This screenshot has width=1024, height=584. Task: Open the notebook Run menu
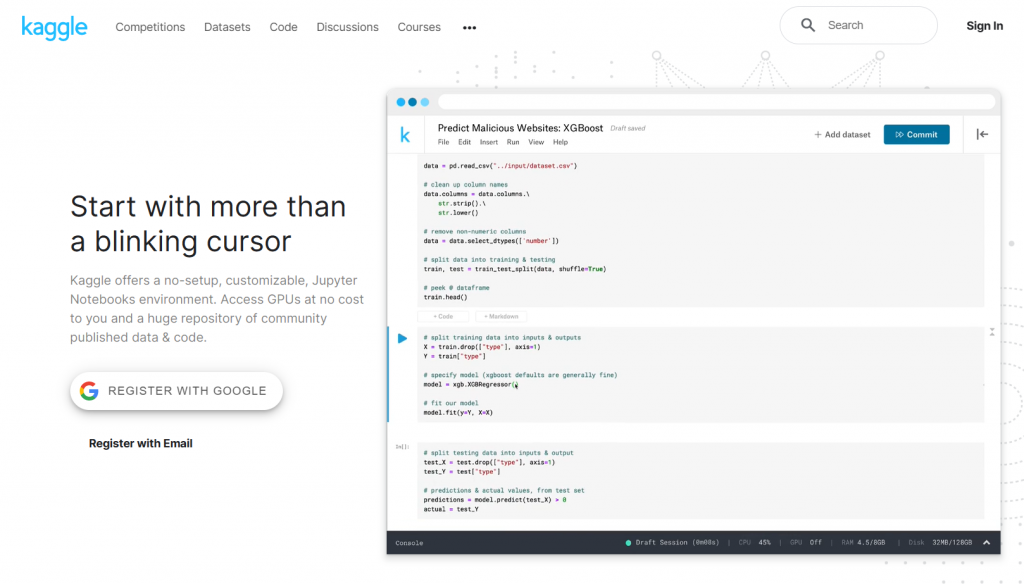513,142
